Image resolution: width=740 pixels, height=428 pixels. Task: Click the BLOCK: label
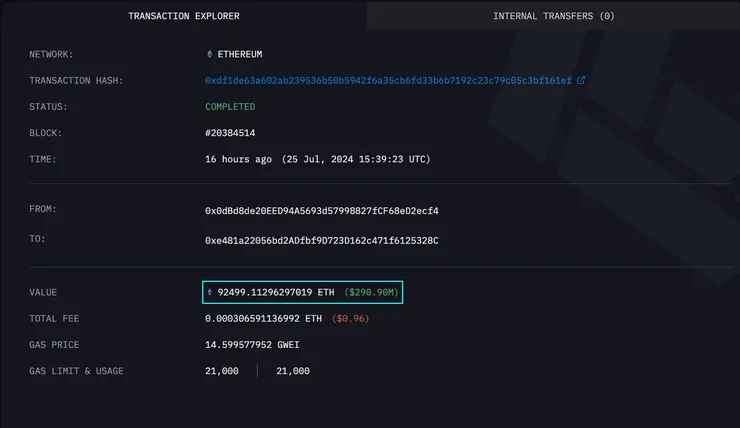click(x=45, y=133)
